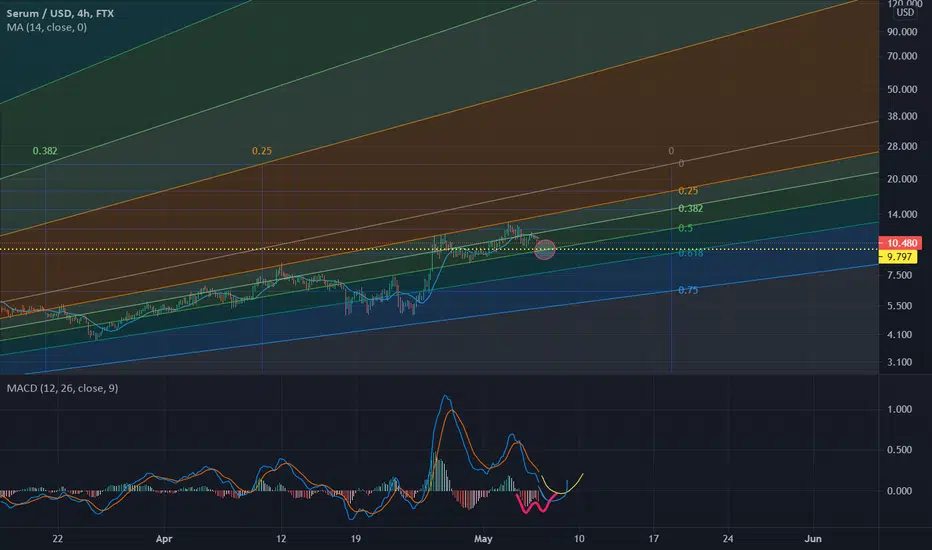Select the red circle drawing on the price chart

click(x=544, y=250)
